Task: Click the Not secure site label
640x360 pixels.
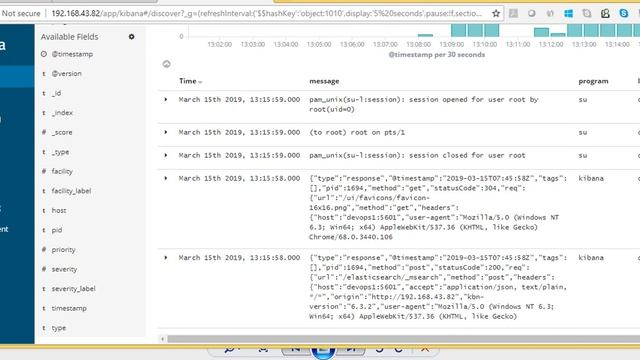Action: pos(21,13)
